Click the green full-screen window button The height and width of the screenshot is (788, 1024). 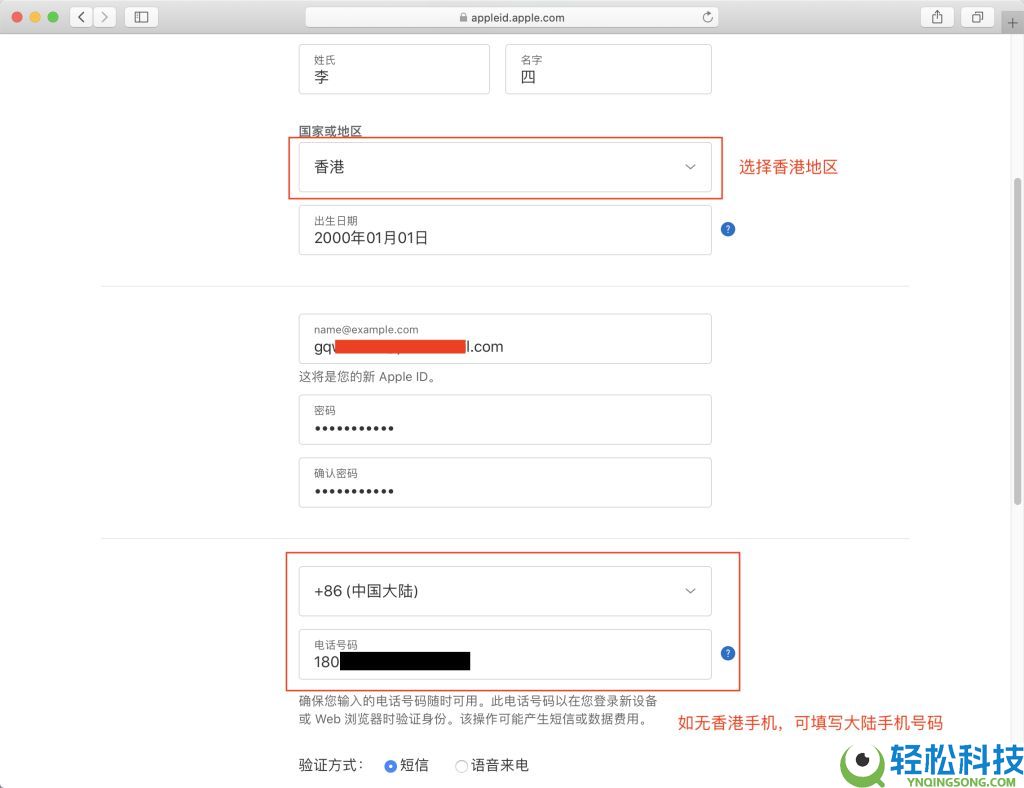click(53, 17)
